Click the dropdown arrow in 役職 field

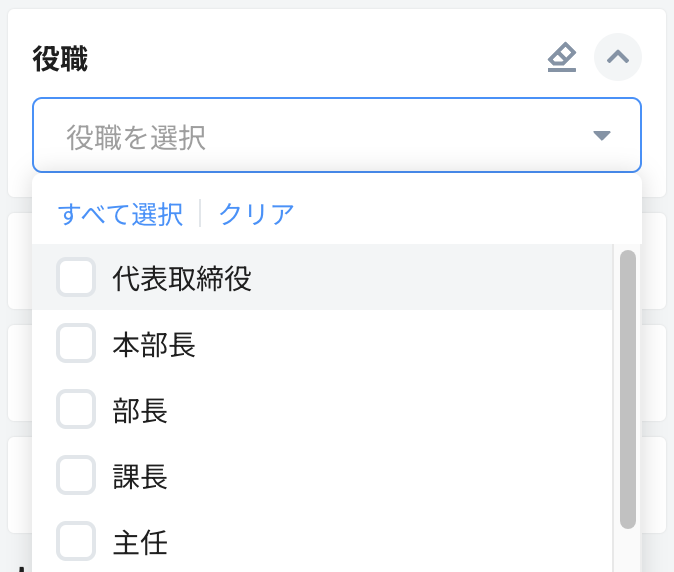pyautogui.click(x=601, y=136)
